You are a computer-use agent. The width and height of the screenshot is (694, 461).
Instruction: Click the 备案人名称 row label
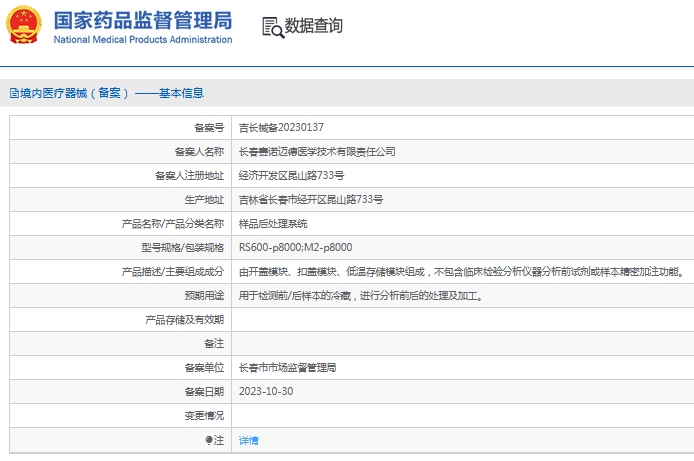[x=200, y=152]
